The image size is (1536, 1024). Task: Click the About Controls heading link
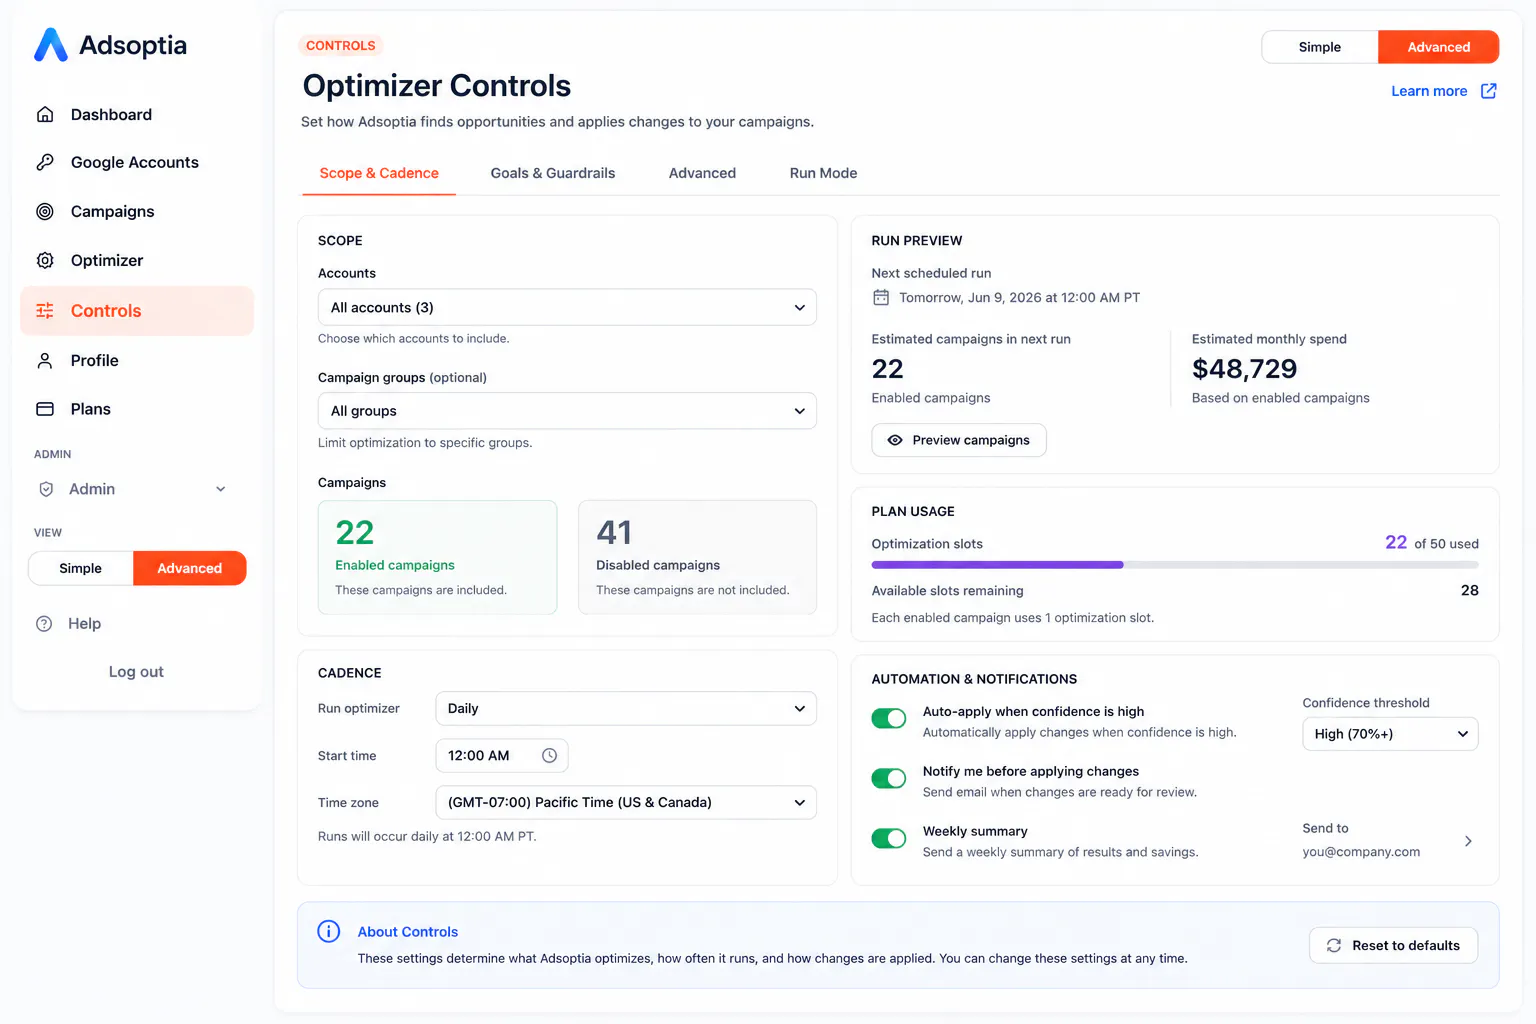[408, 931]
